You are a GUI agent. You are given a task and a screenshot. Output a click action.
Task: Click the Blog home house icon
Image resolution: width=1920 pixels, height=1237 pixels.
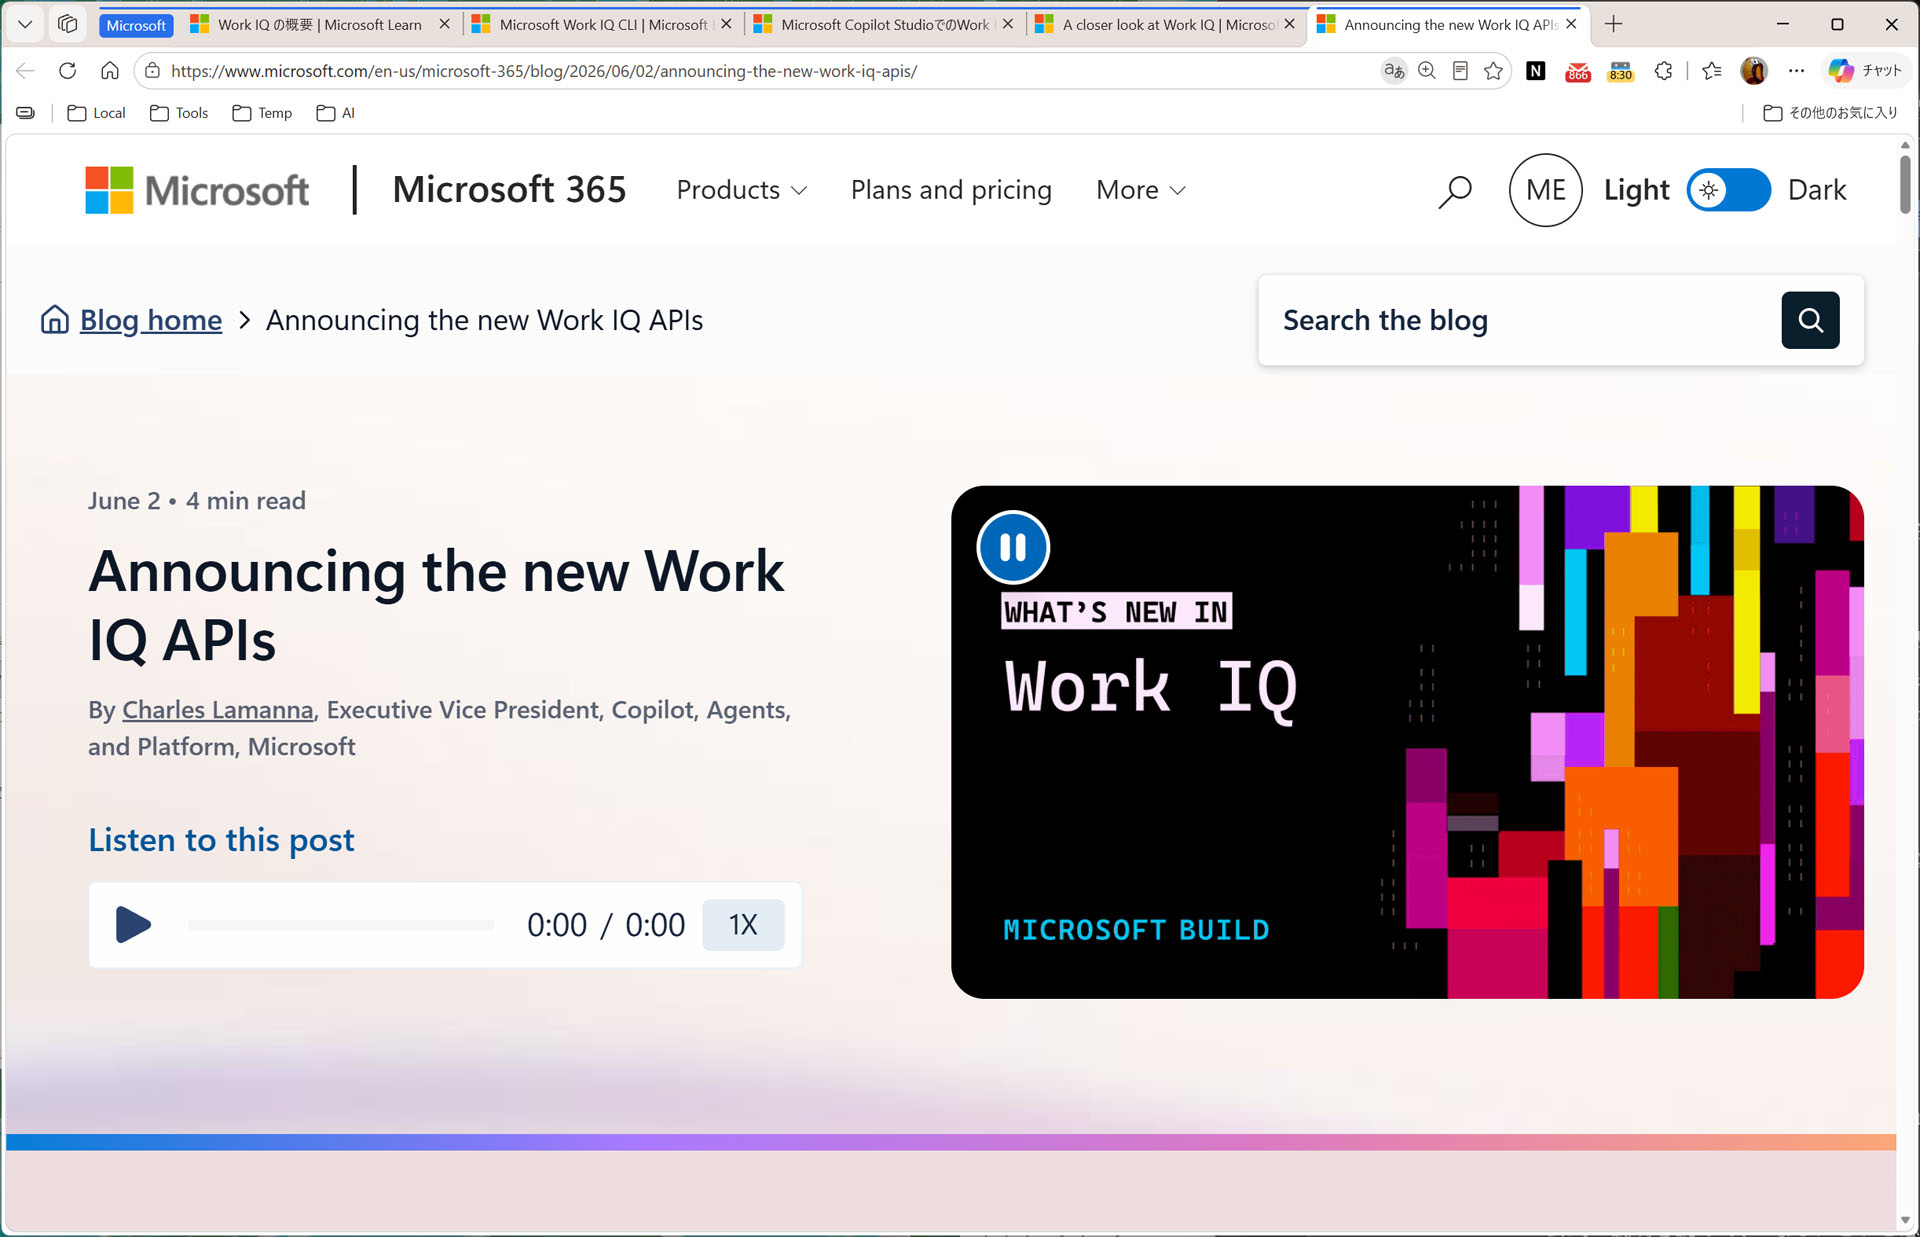[x=54, y=320]
